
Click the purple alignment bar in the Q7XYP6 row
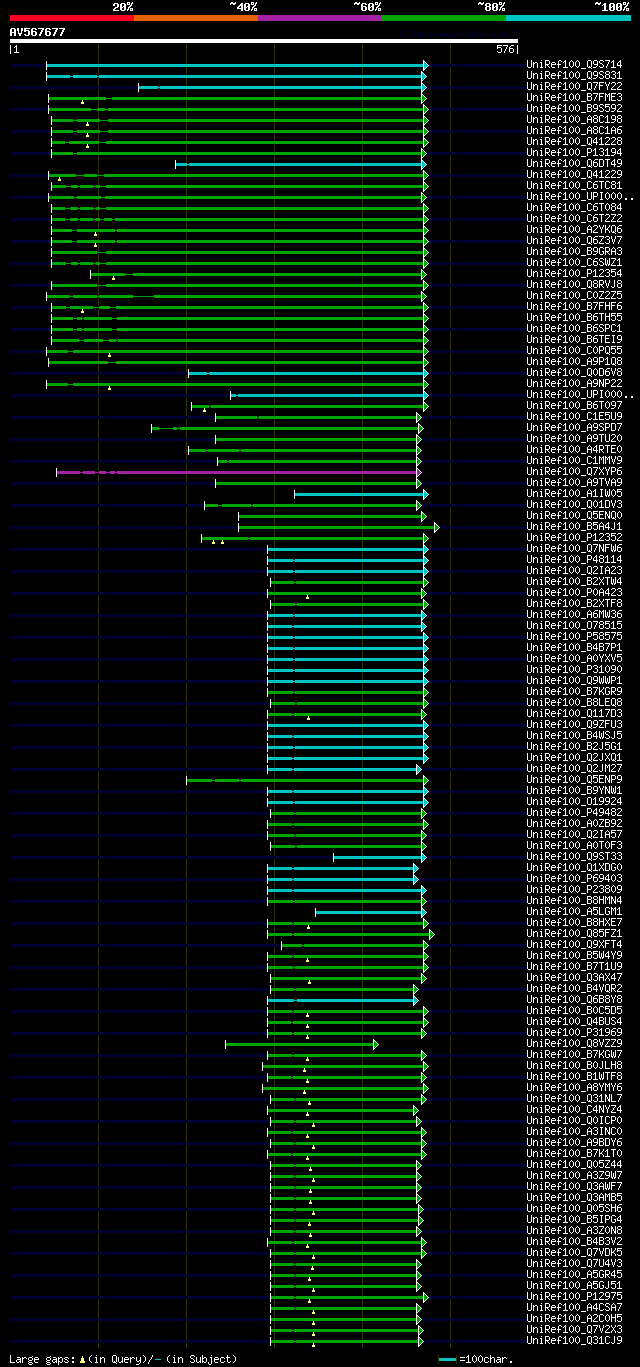coord(239,471)
